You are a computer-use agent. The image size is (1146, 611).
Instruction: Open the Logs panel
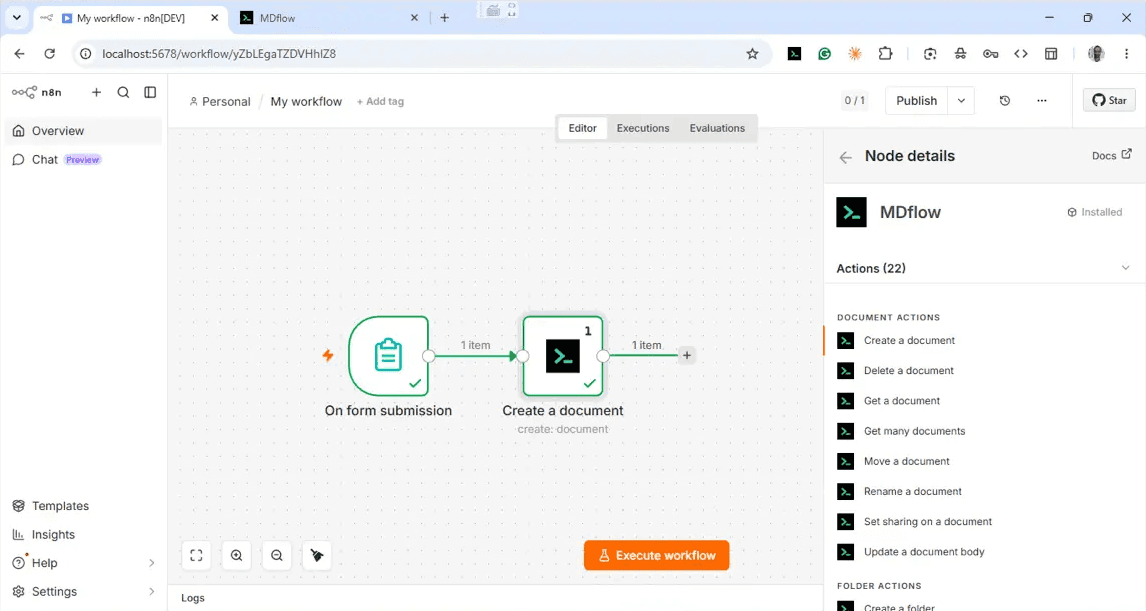click(193, 598)
